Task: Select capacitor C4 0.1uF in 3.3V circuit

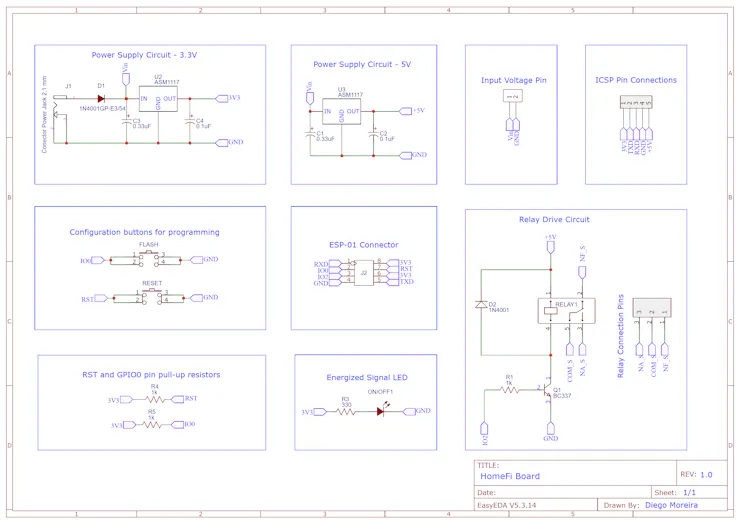Action: pyautogui.click(x=190, y=121)
